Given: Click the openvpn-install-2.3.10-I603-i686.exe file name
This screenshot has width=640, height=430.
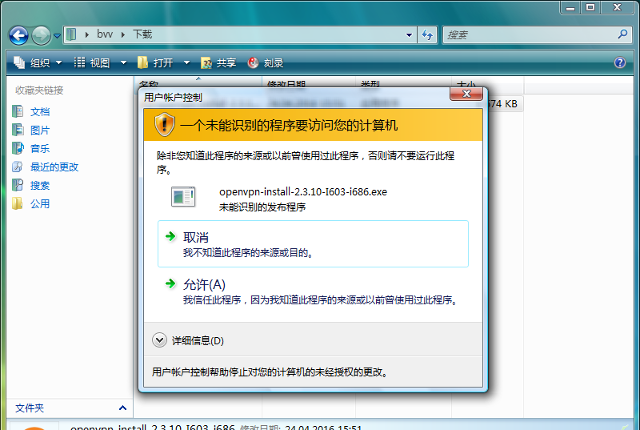Looking at the screenshot, I should [303, 192].
